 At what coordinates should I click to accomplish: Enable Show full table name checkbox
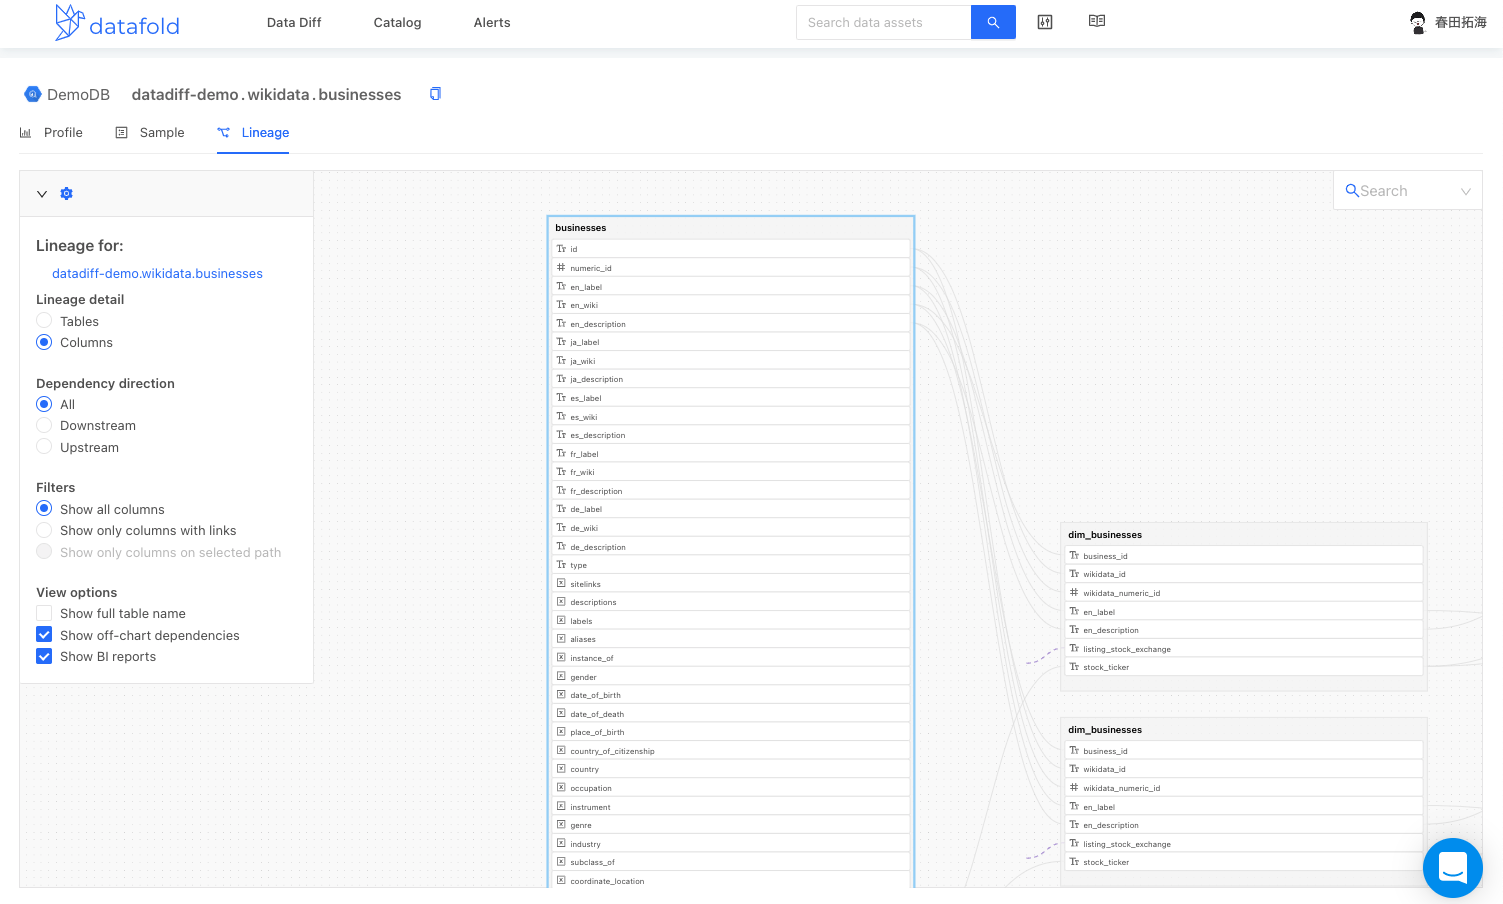coord(44,614)
